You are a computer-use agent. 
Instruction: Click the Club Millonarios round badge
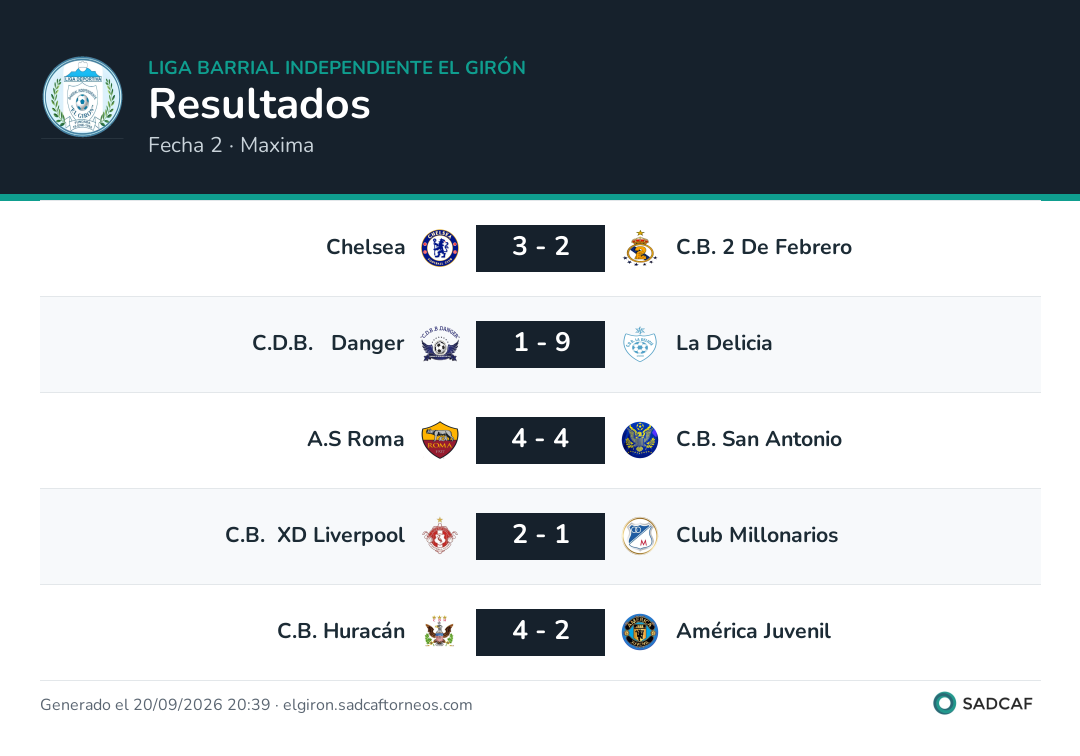tap(640, 536)
